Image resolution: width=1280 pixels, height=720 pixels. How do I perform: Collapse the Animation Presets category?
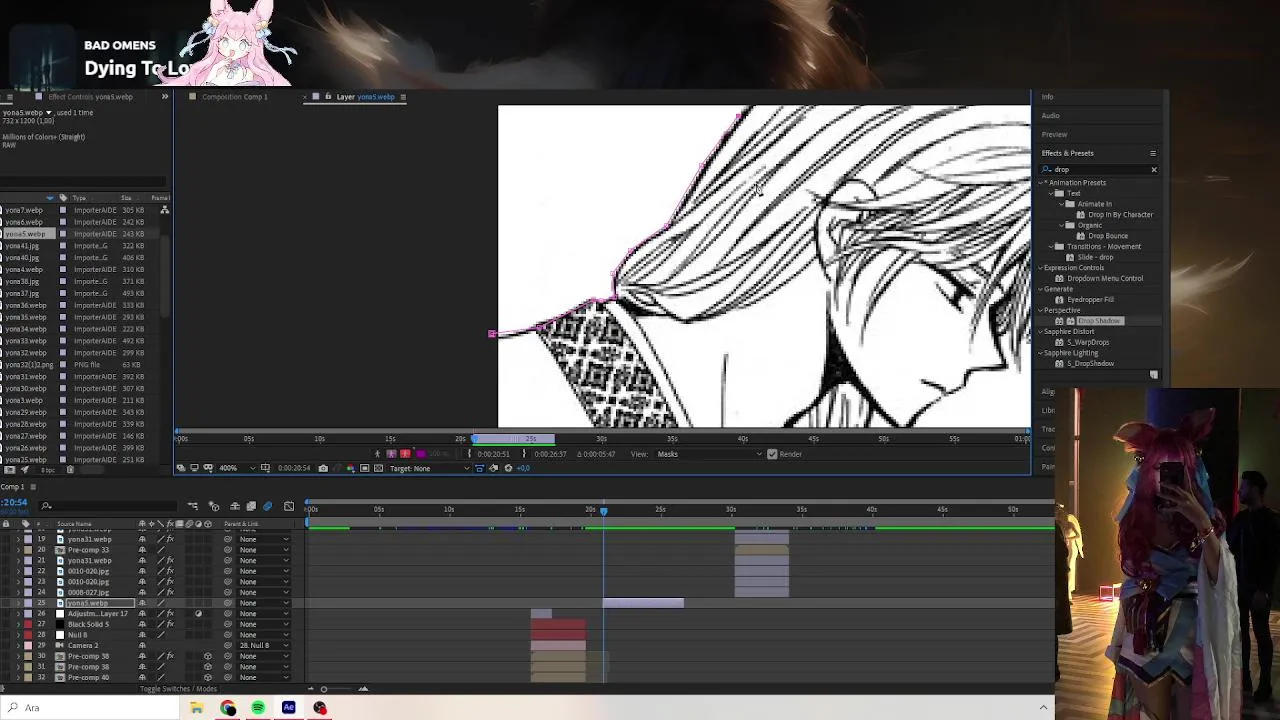click(x=1042, y=183)
